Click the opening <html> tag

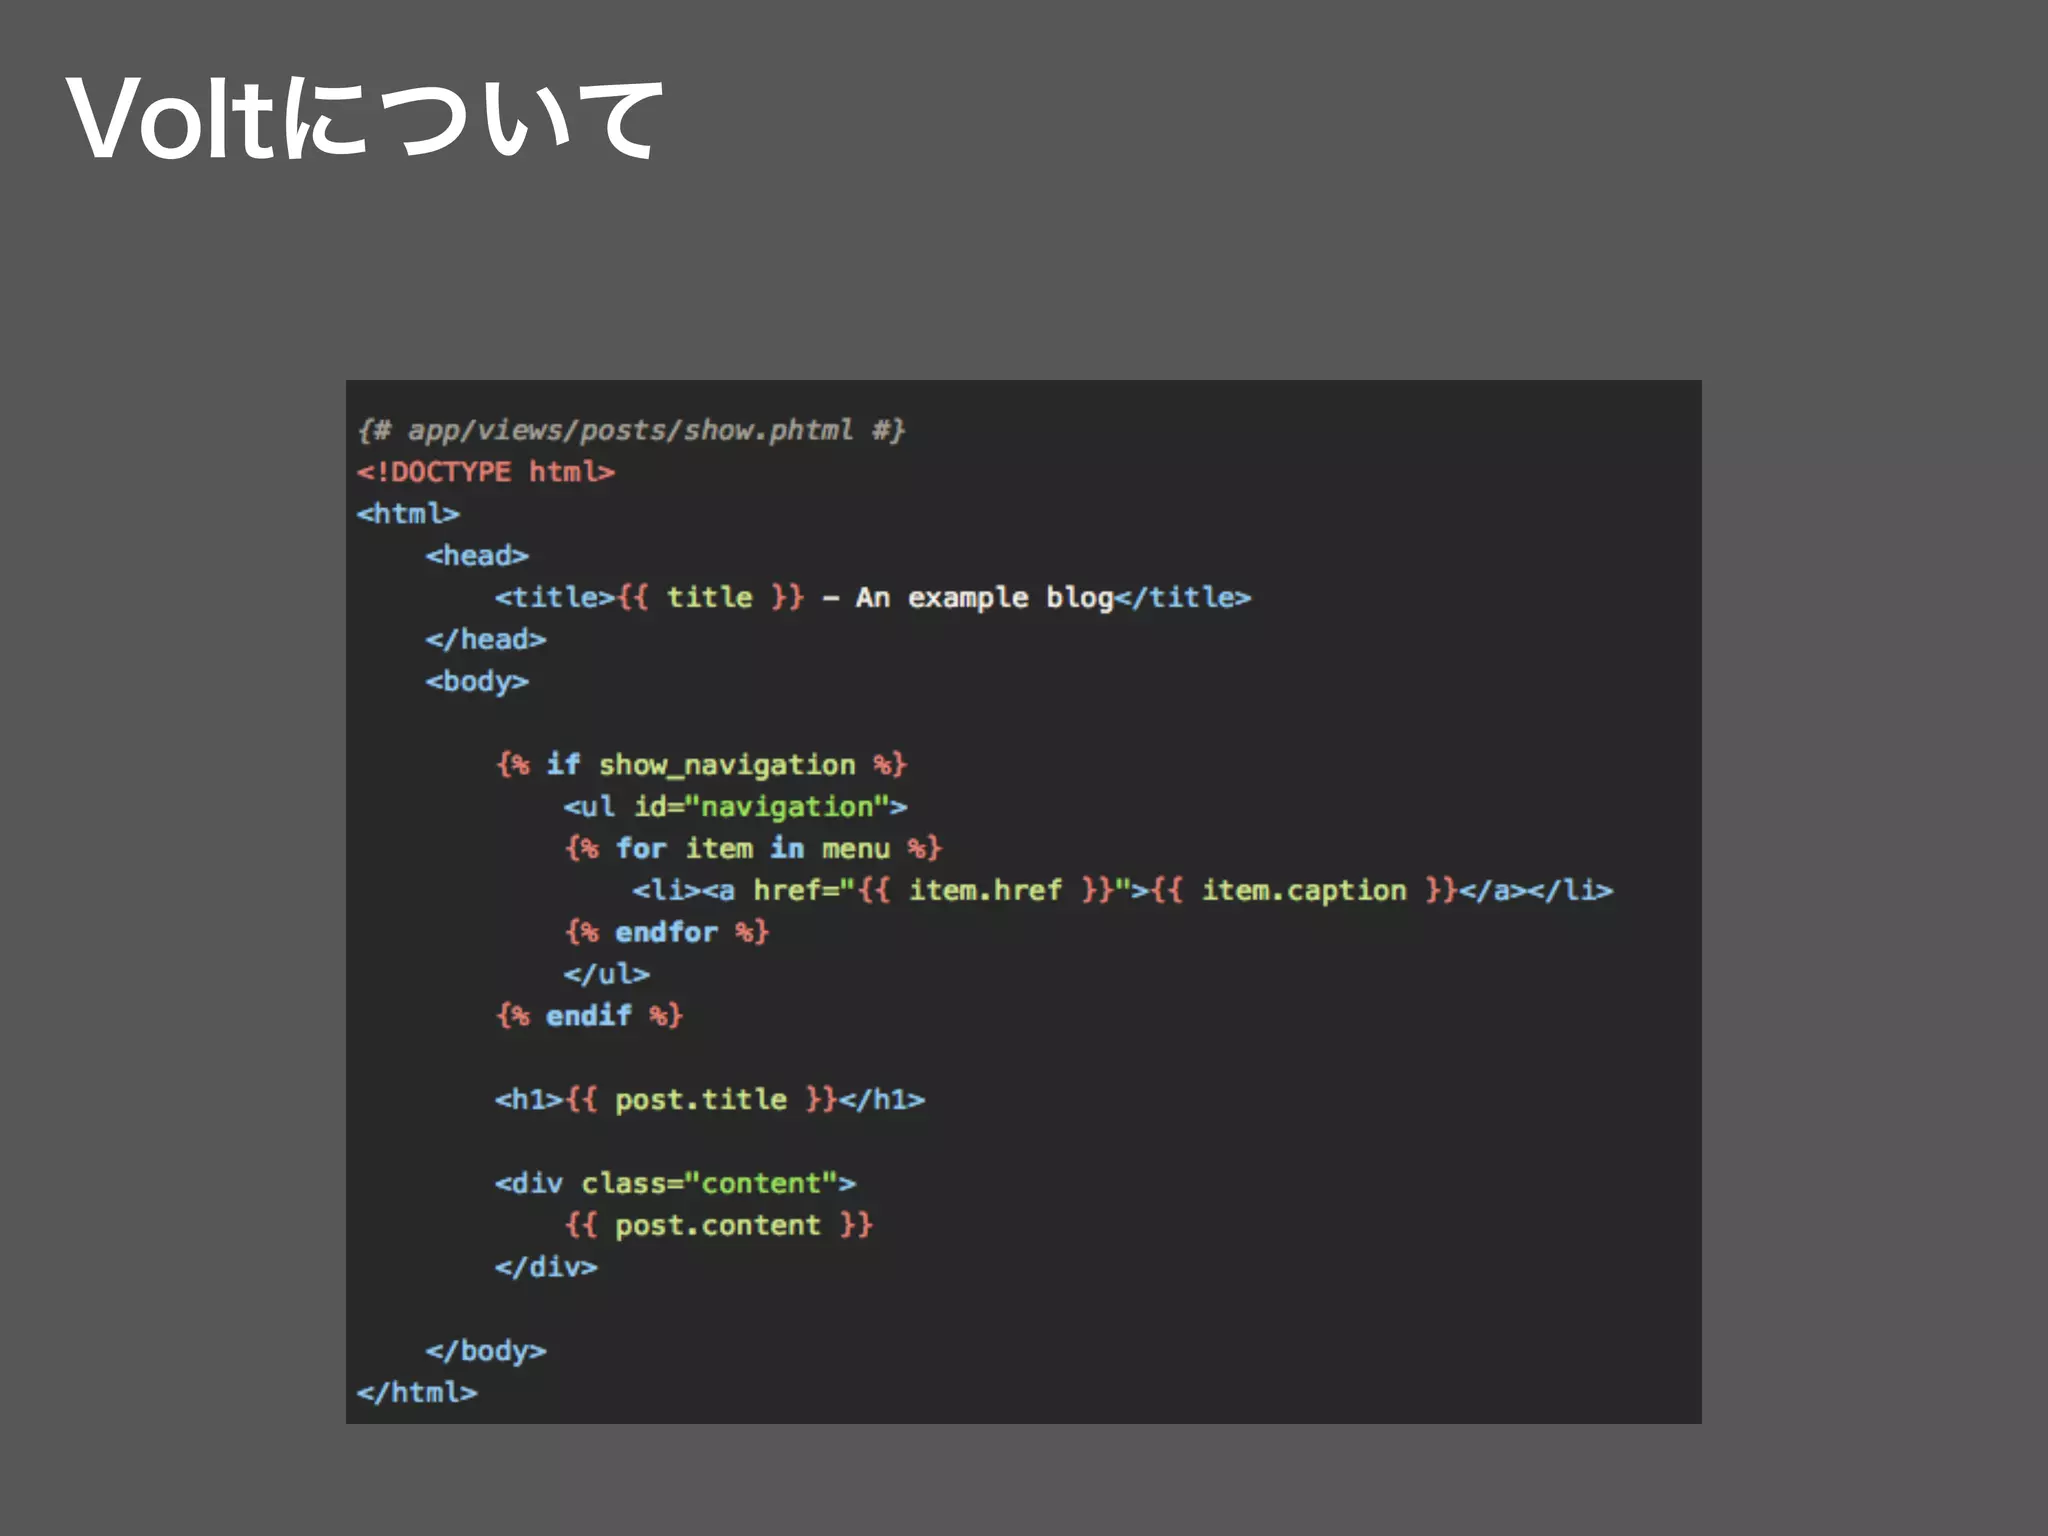click(x=408, y=514)
